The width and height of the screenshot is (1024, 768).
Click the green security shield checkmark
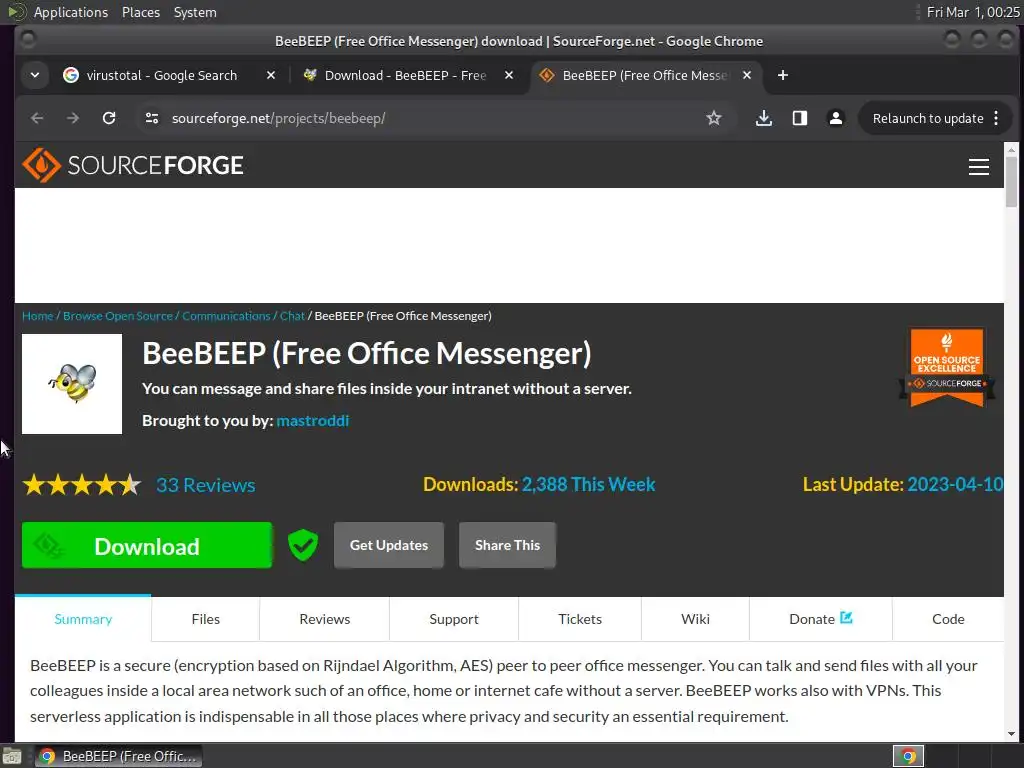coord(303,545)
